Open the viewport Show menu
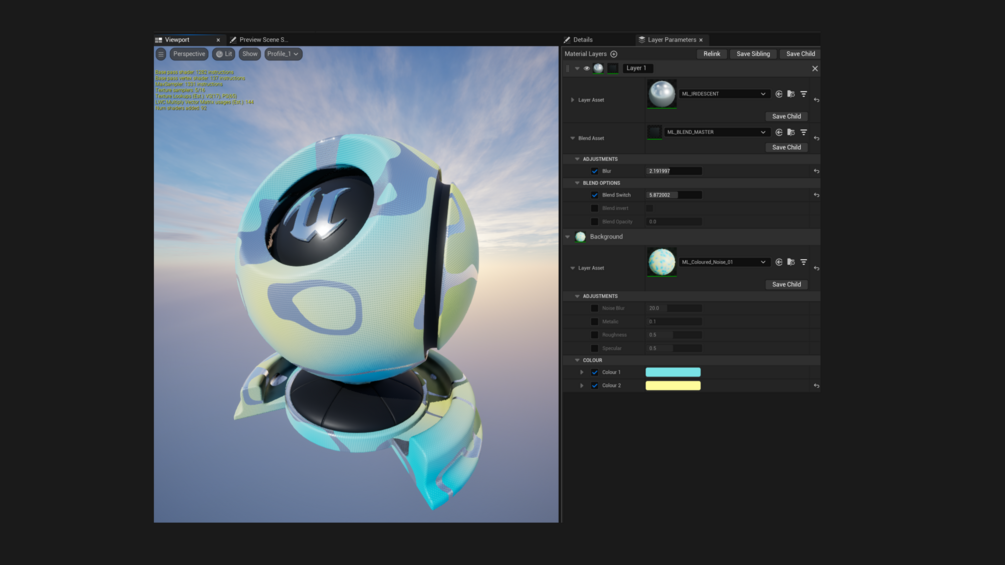Image resolution: width=1005 pixels, height=565 pixels. point(250,54)
